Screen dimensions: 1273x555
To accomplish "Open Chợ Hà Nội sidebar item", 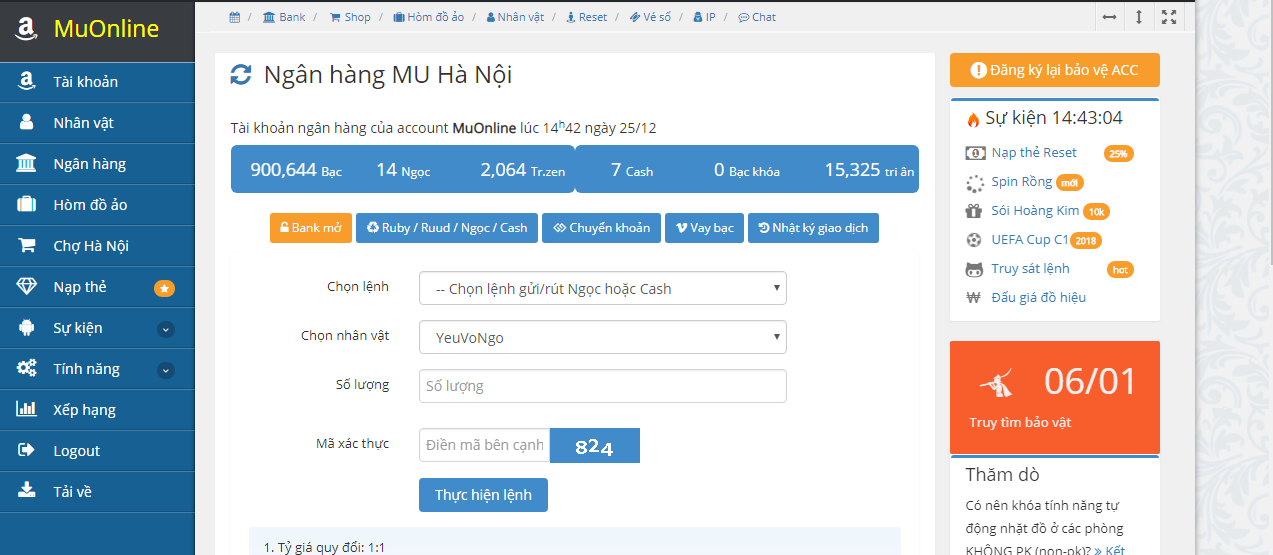I will pyautogui.click(x=97, y=246).
